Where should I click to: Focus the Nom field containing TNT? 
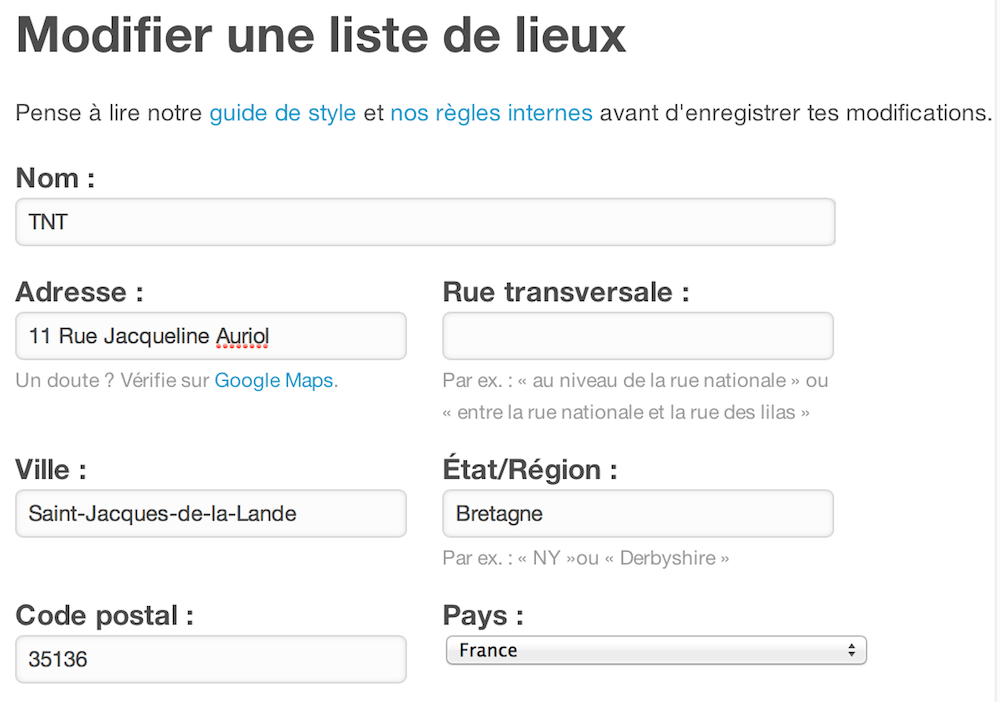pyautogui.click(x=425, y=222)
